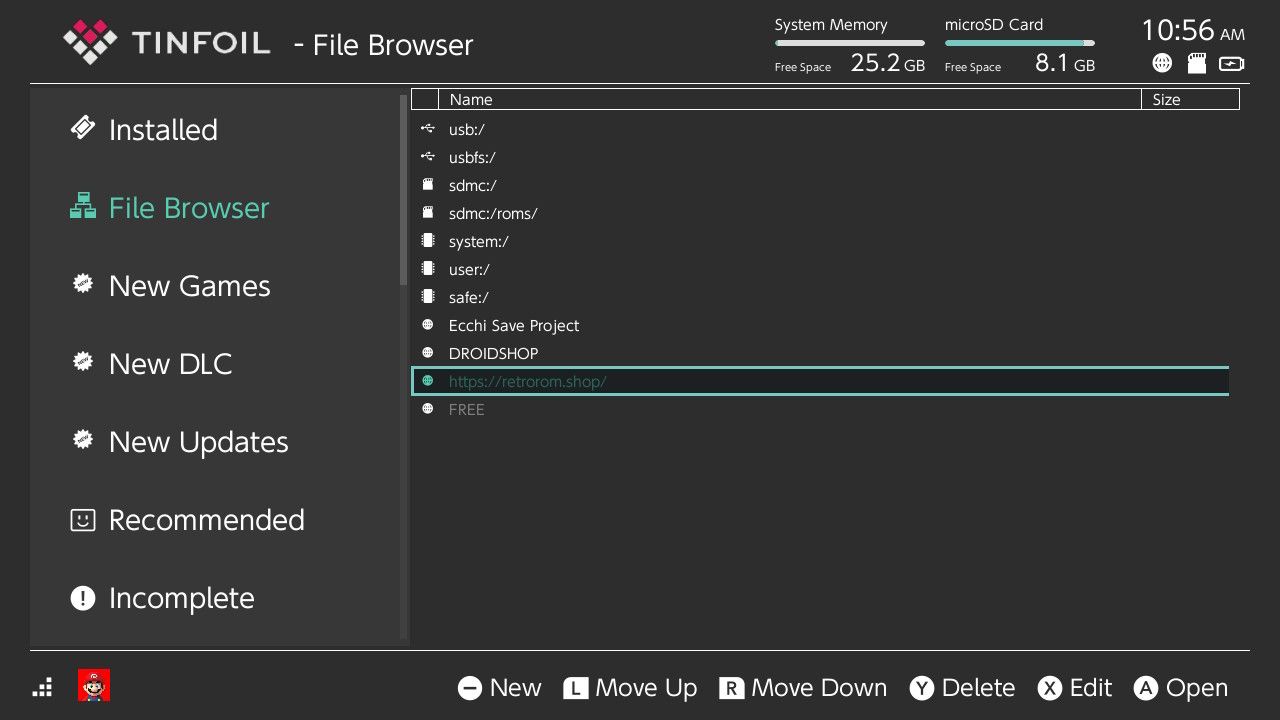Click the Recommended smiley icon
1280x720 pixels.
[83, 520]
